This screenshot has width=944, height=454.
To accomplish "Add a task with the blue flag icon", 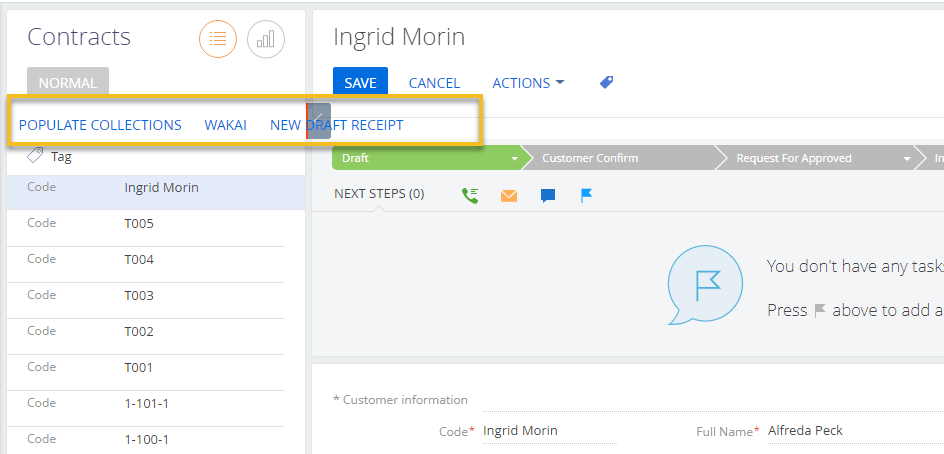I will 587,195.
